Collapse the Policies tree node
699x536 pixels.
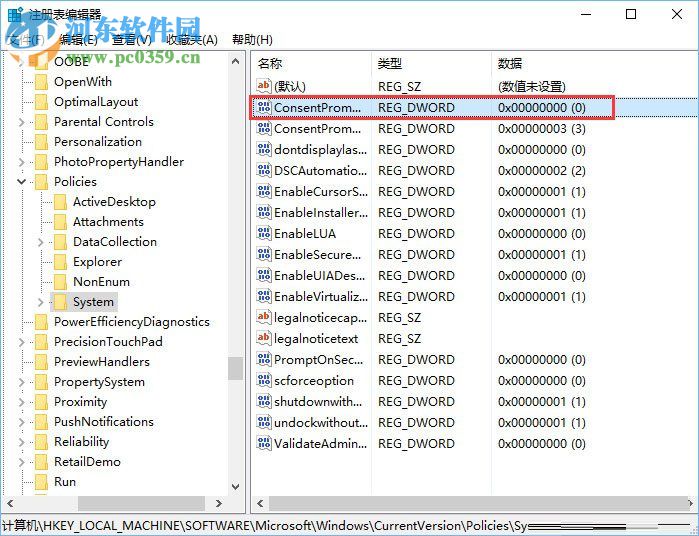(x=21, y=181)
